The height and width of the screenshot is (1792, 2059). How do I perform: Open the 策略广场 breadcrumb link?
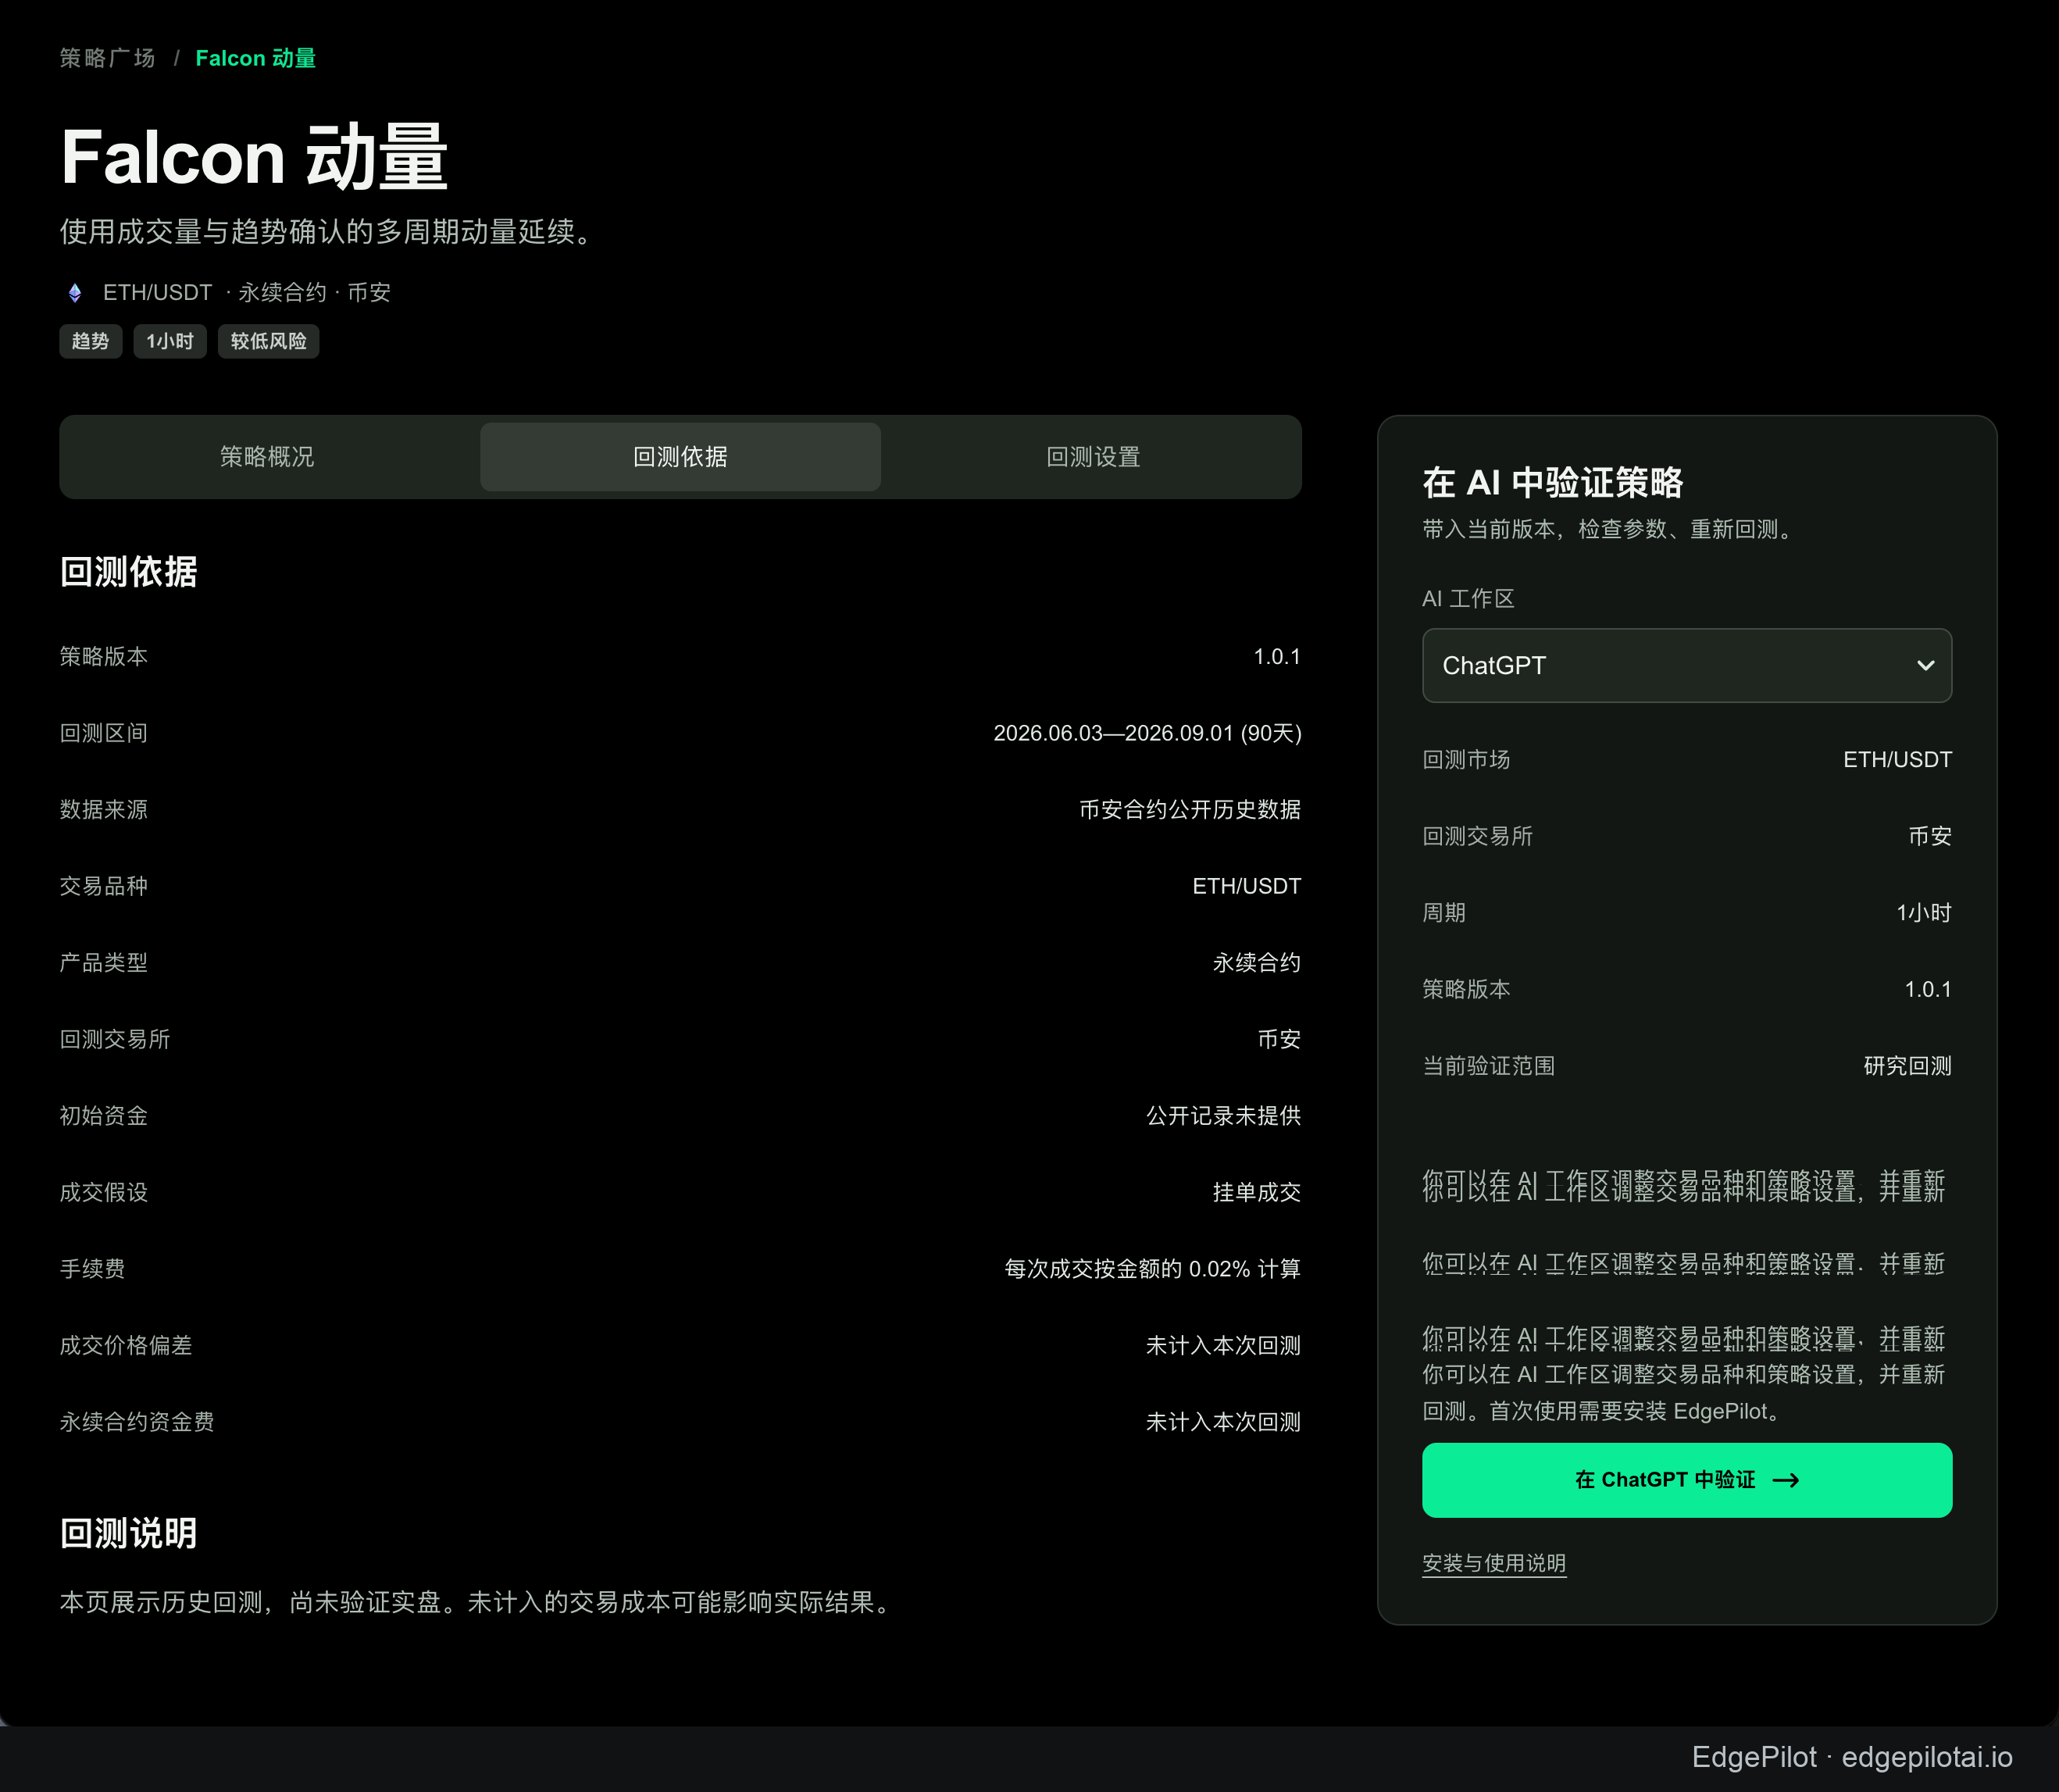click(107, 58)
